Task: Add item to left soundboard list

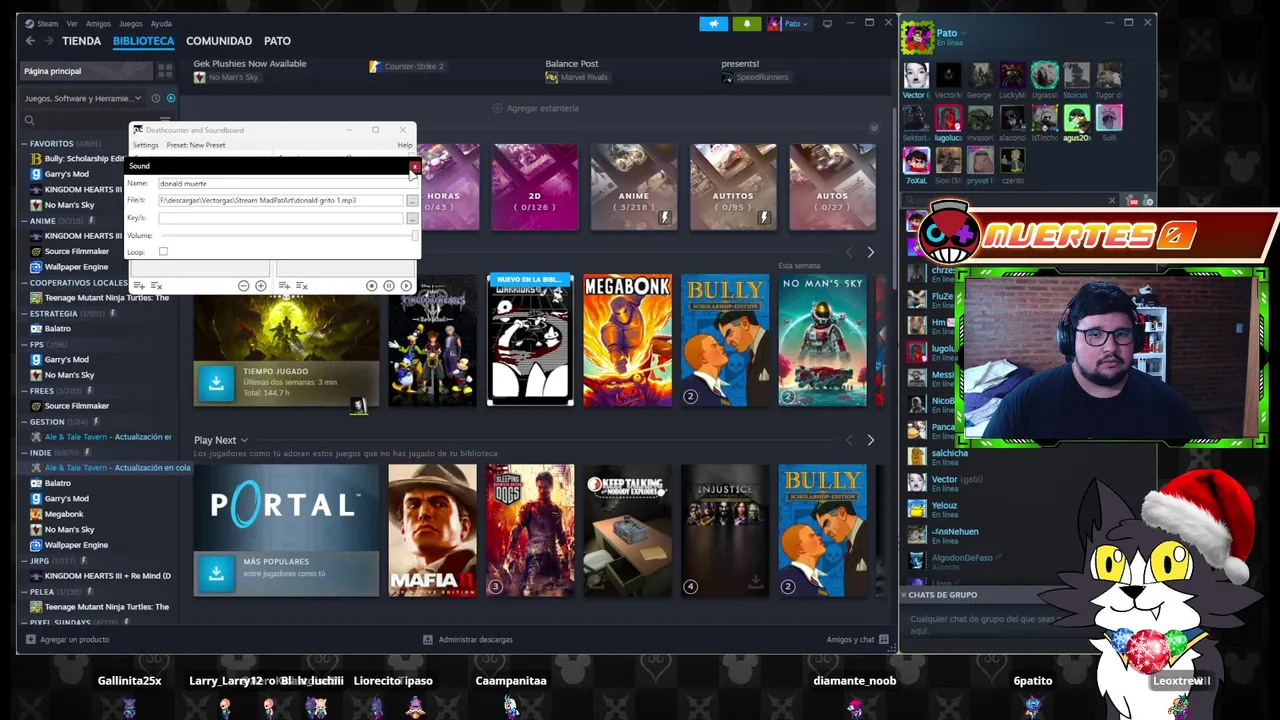Action: point(141,286)
